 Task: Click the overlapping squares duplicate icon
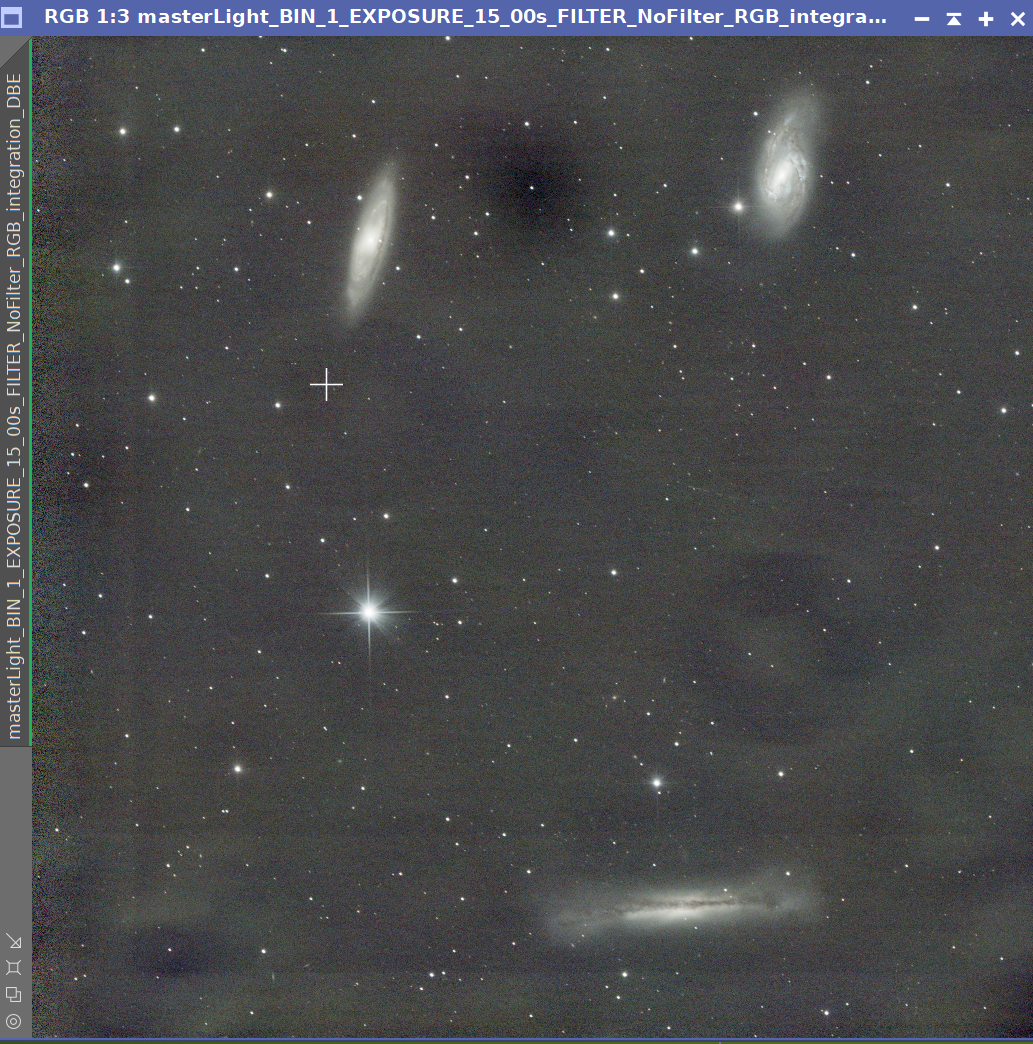point(13,994)
